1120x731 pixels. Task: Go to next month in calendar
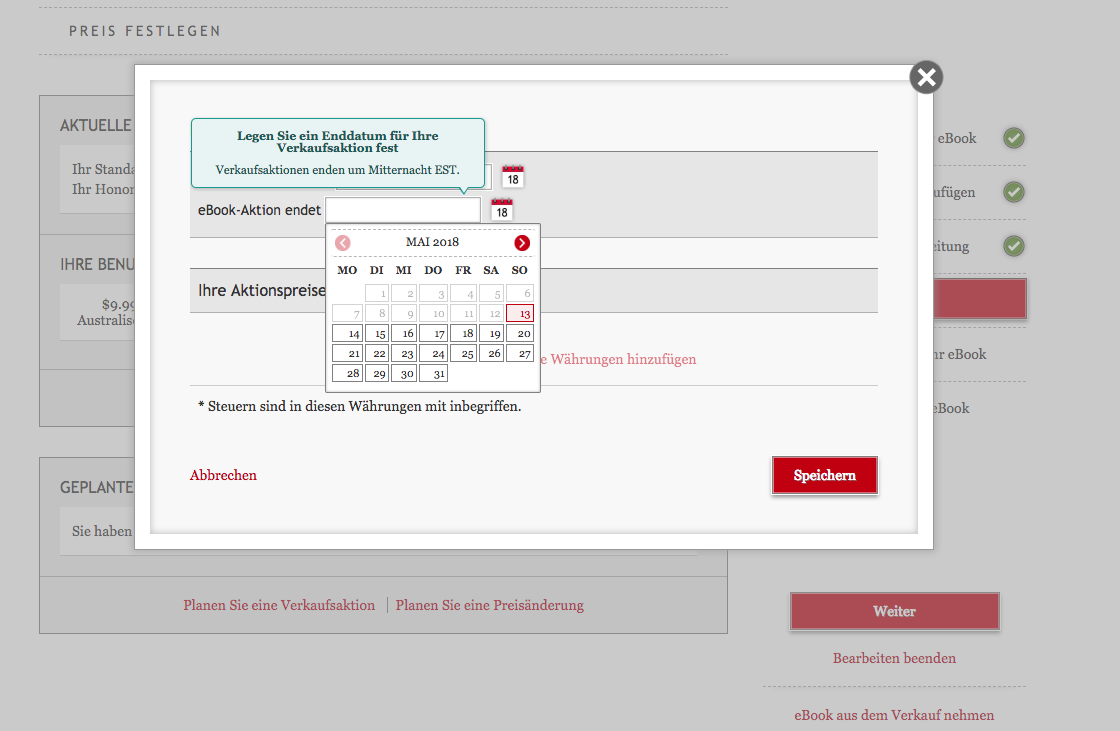pos(522,243)
